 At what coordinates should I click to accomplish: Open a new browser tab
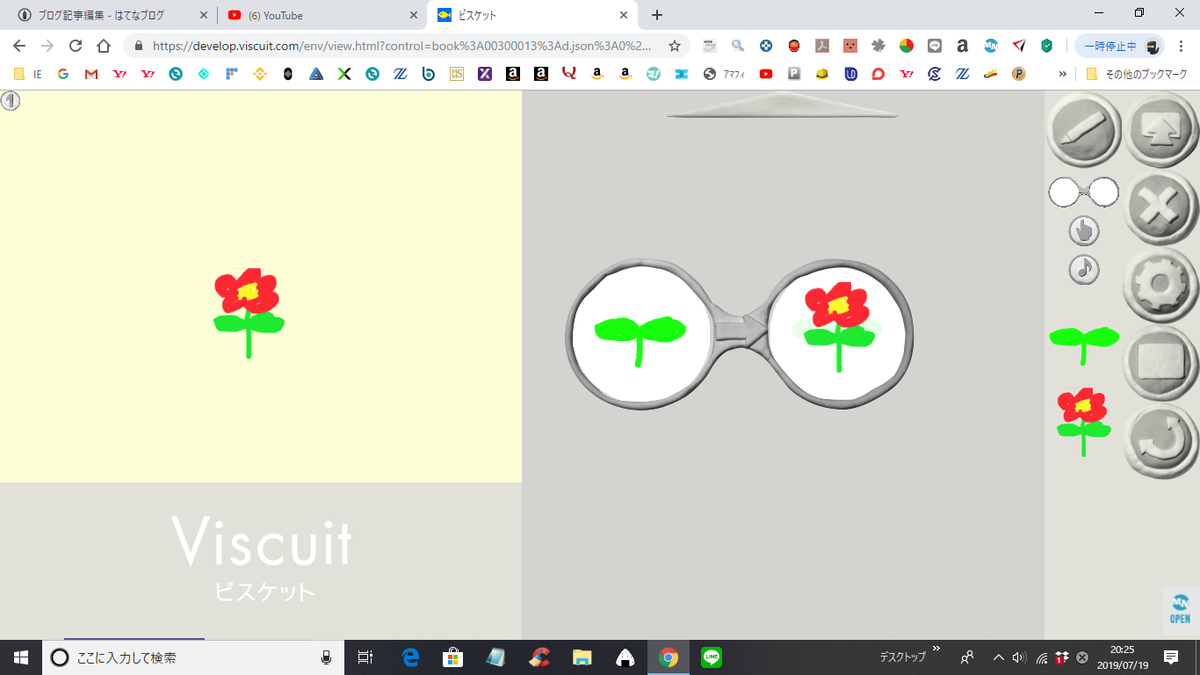657,15
